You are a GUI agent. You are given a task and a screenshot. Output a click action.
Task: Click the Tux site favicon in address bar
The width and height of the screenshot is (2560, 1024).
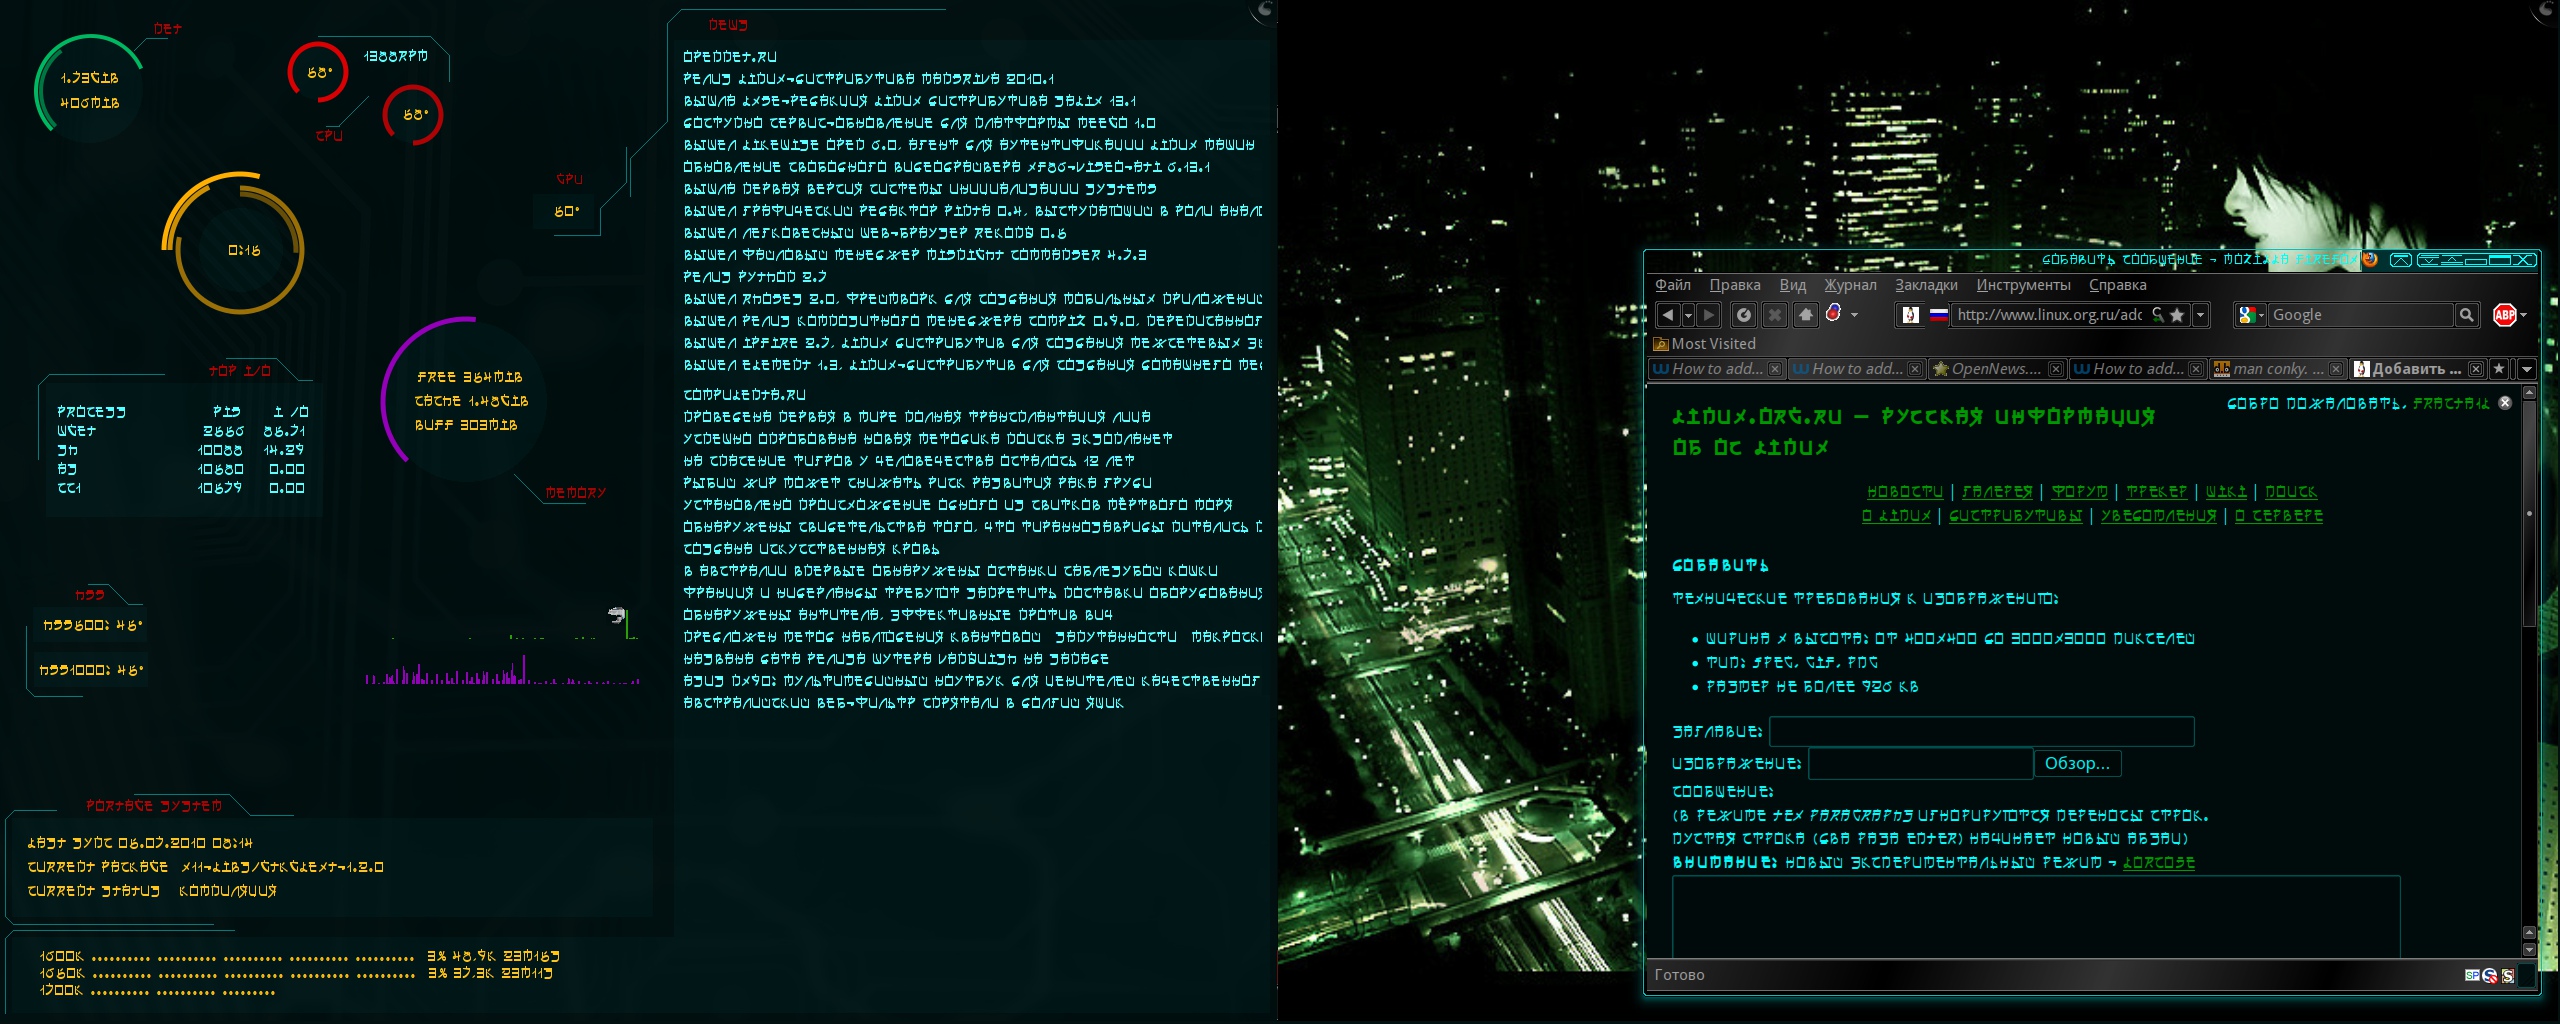pos(1911,315)
